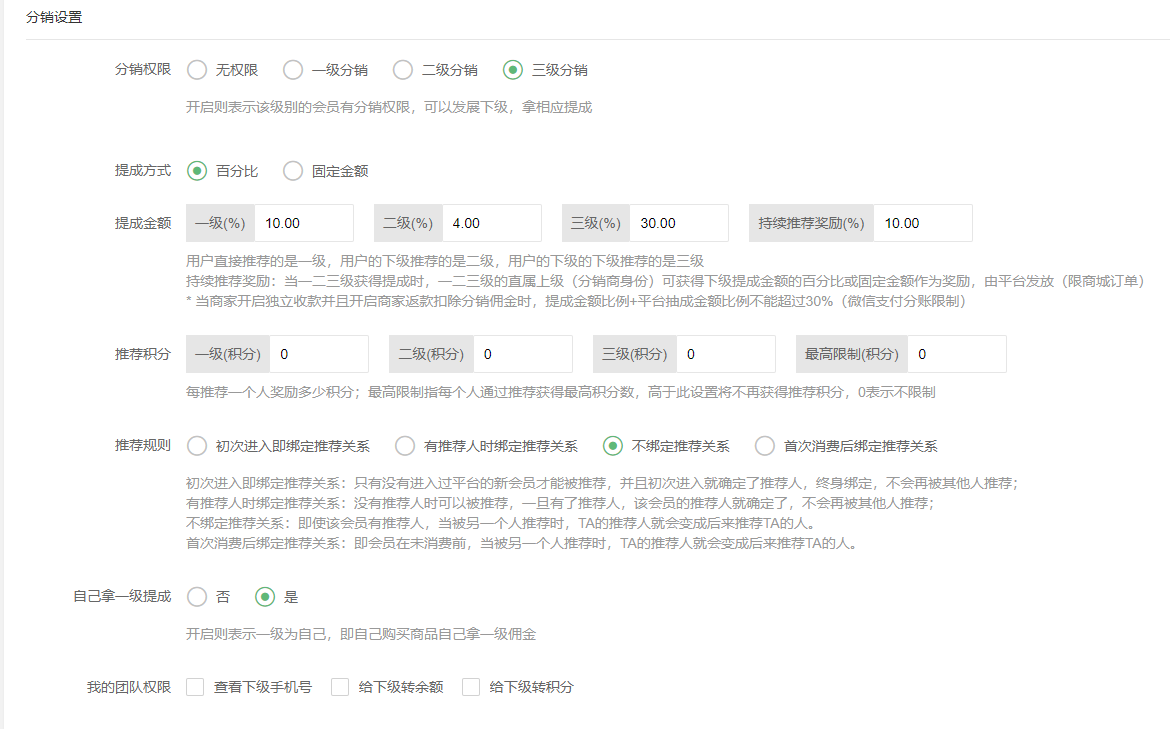This screenshot has width=1170, height=729.
Task: Select the 无权限 radio button
Action: point(197,70)
